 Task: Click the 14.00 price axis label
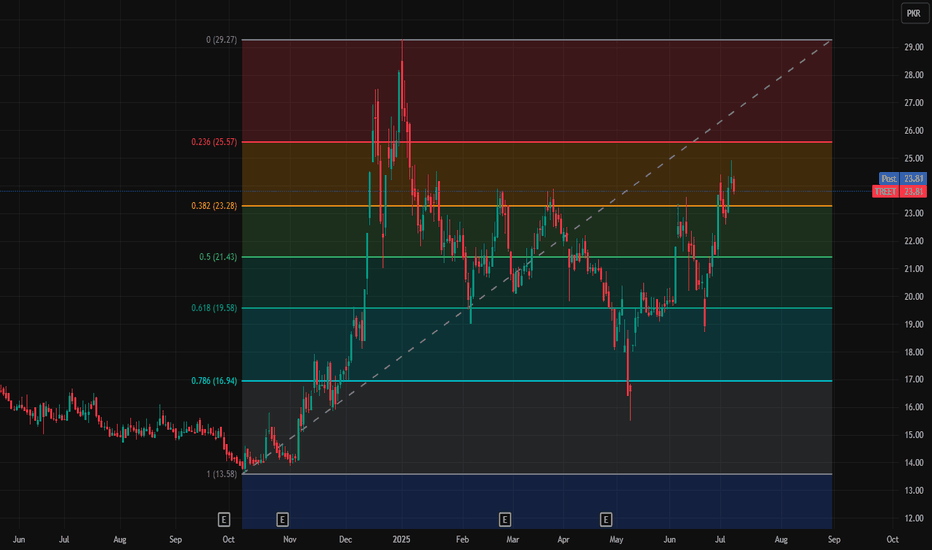point(914,463)
